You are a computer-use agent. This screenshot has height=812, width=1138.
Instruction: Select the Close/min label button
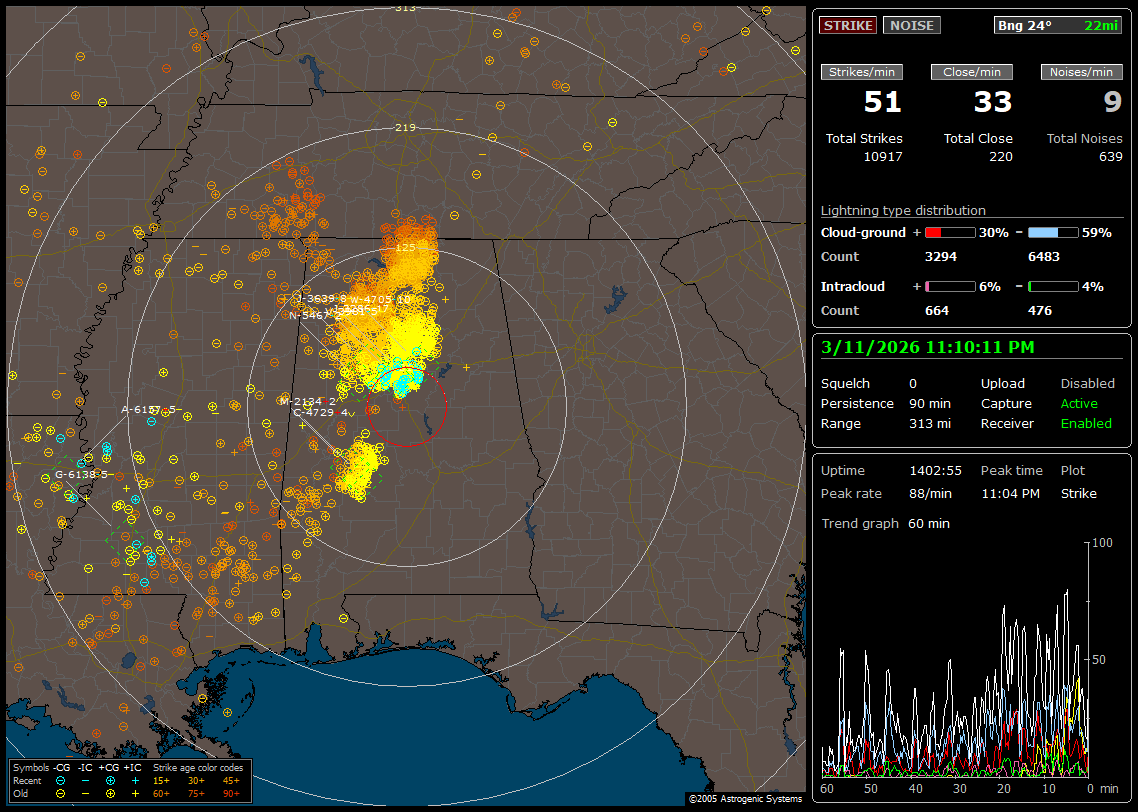click(972, 72)
